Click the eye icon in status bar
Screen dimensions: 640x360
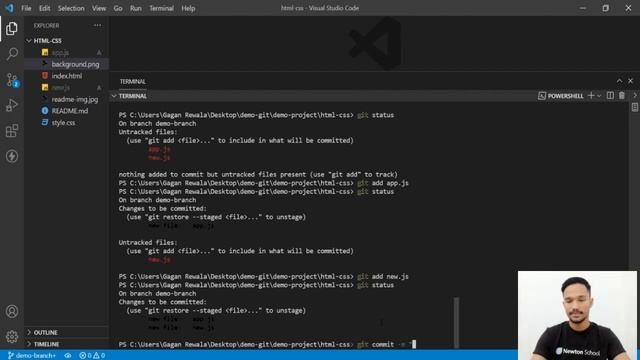point(68,356)
